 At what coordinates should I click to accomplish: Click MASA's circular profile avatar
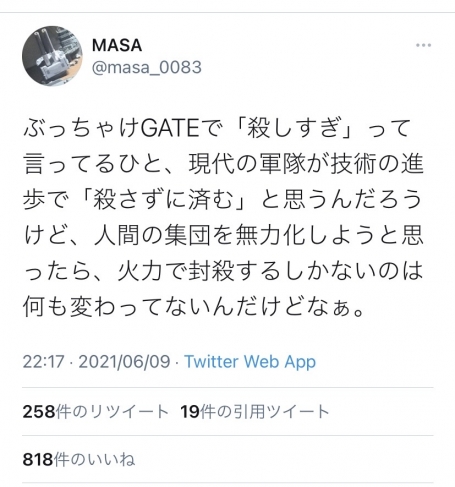point(52,56)
